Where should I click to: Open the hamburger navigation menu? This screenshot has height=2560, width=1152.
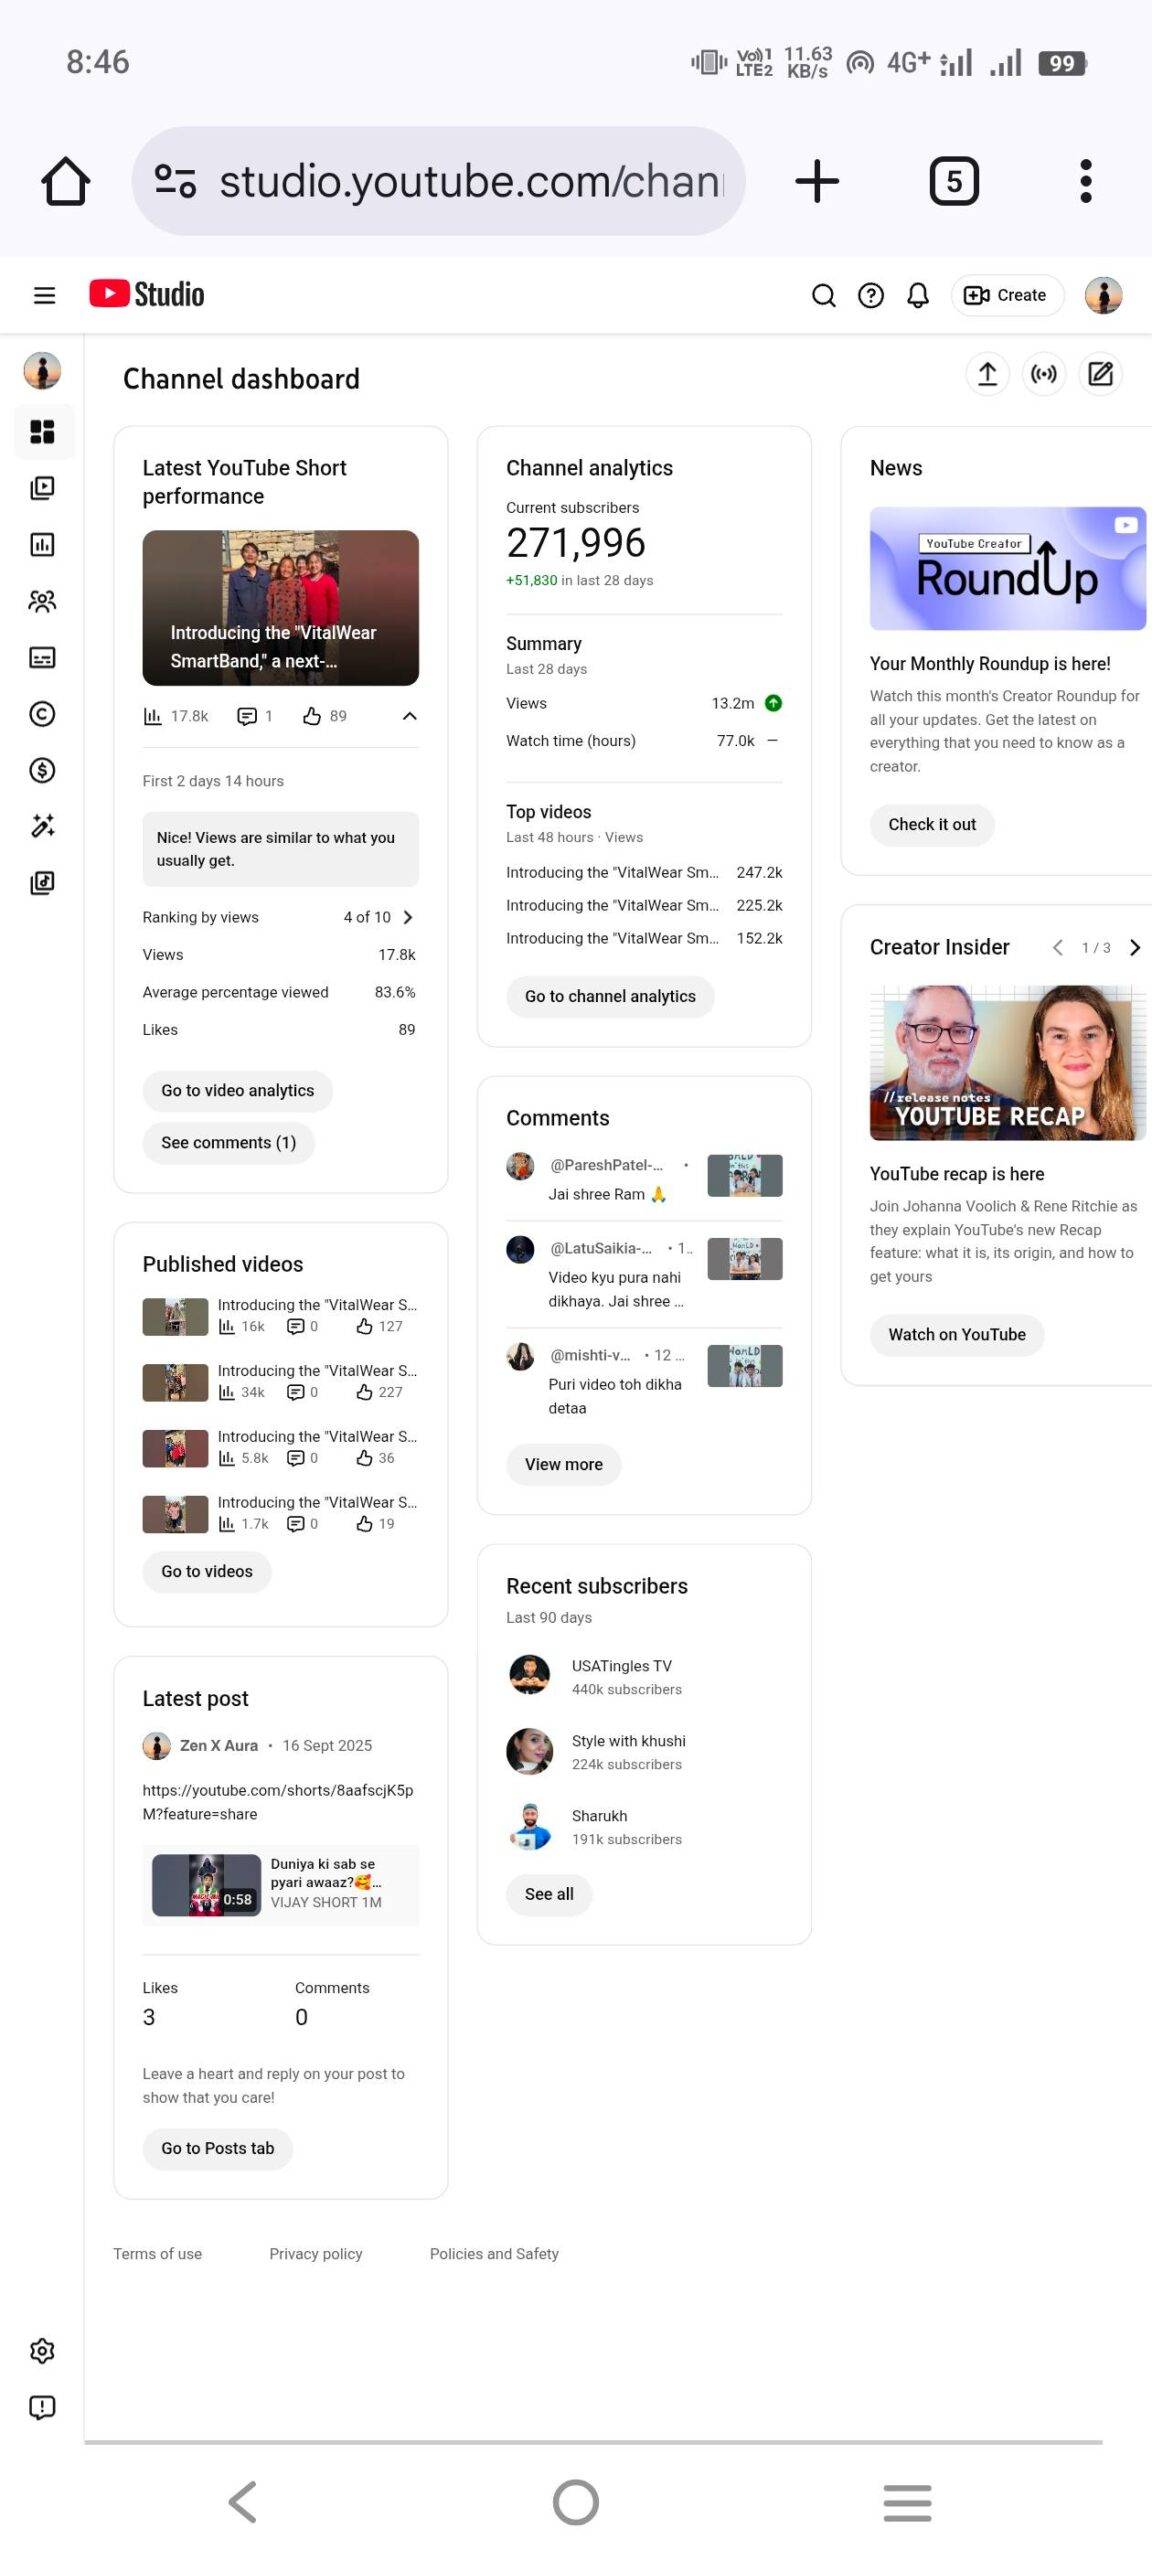pyautogui.click(x=44, y=295)
